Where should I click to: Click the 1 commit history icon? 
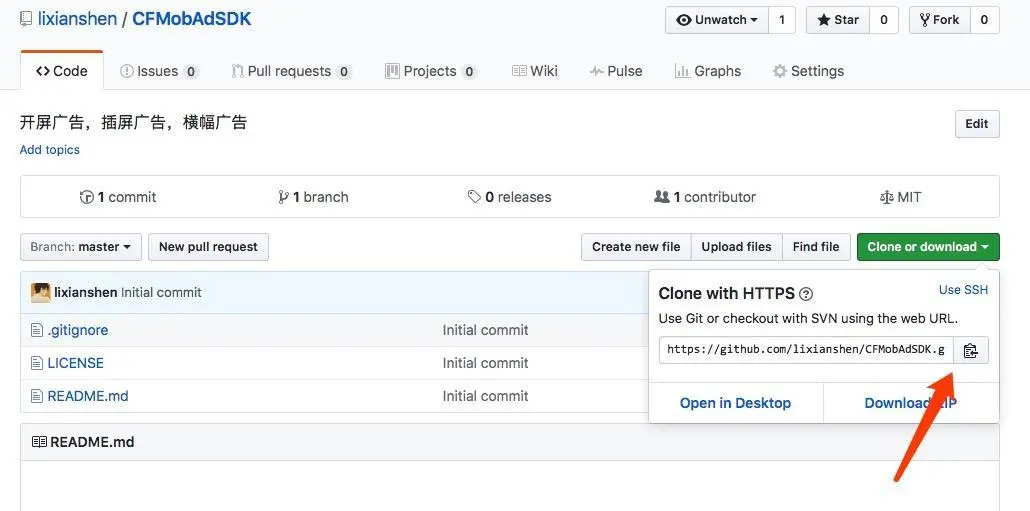[x=87, y=197]
